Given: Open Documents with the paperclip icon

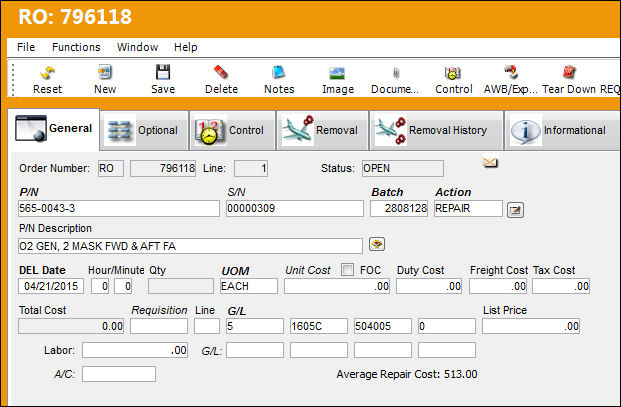Looking at the screenshot, I should pos(395,73).
